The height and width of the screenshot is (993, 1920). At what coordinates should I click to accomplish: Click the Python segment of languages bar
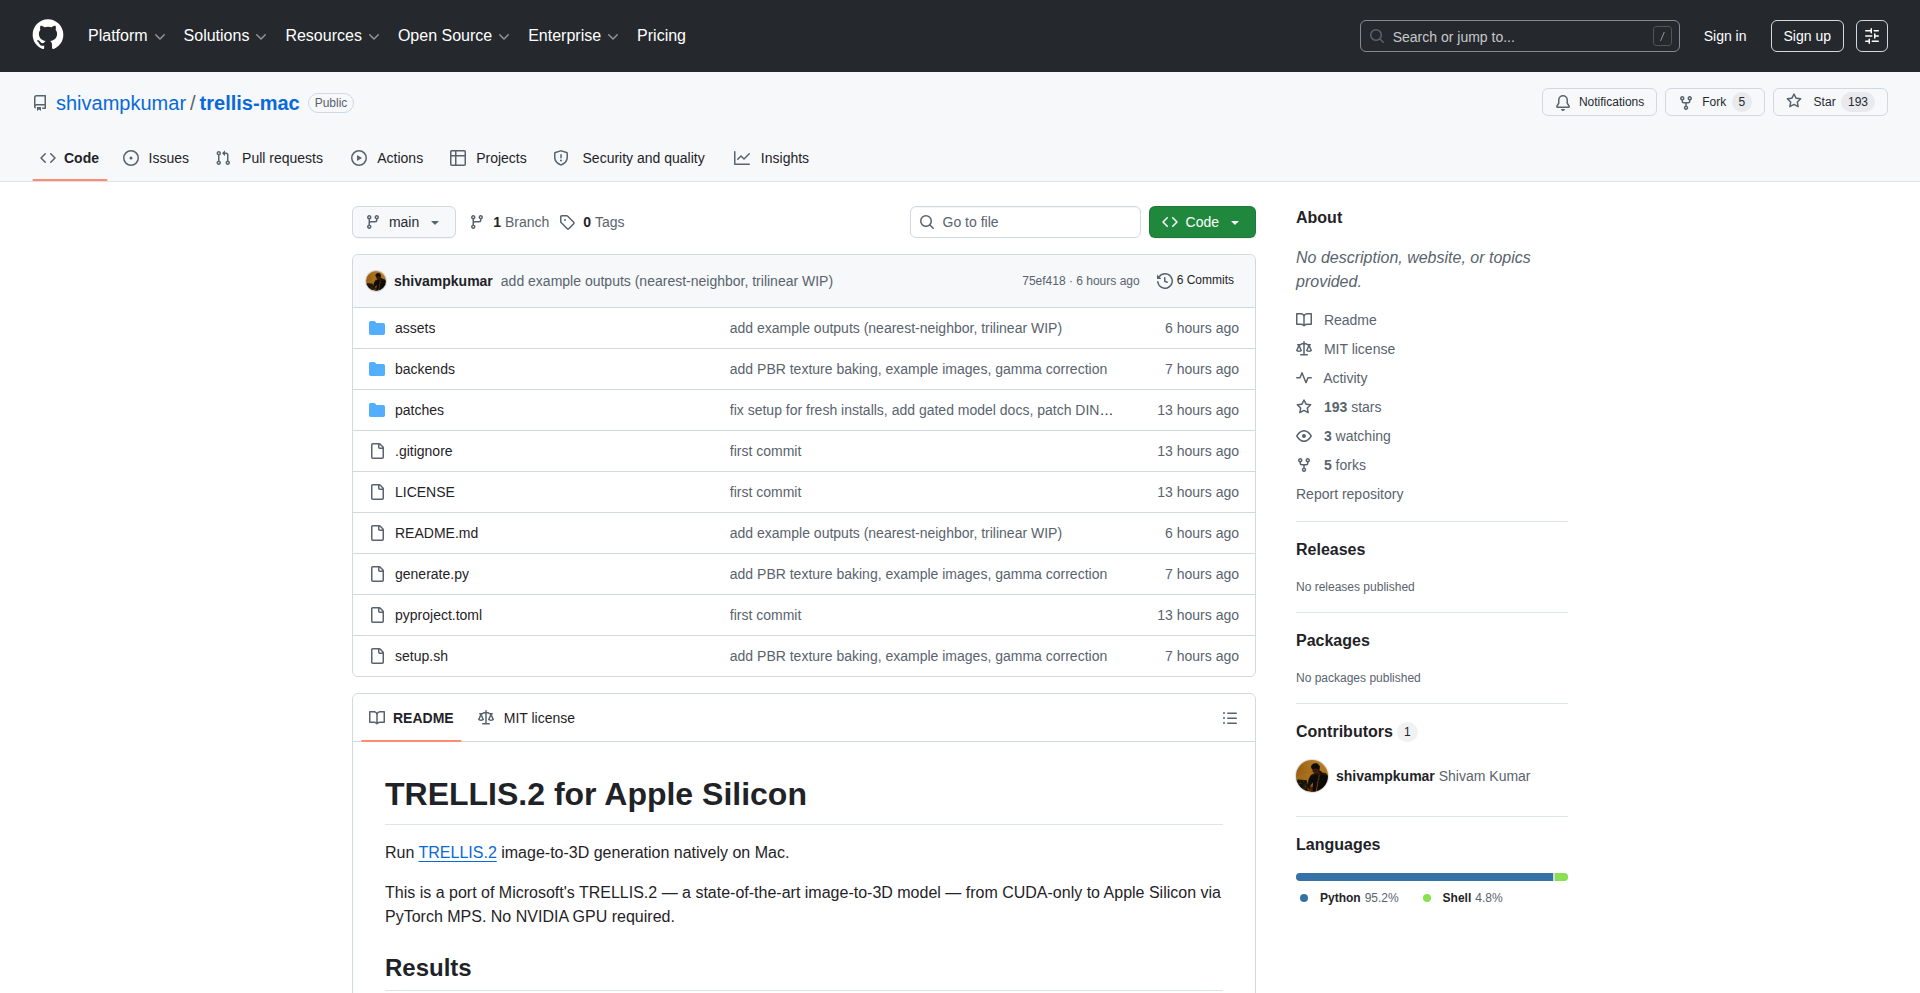click(x=1423, y=877)
